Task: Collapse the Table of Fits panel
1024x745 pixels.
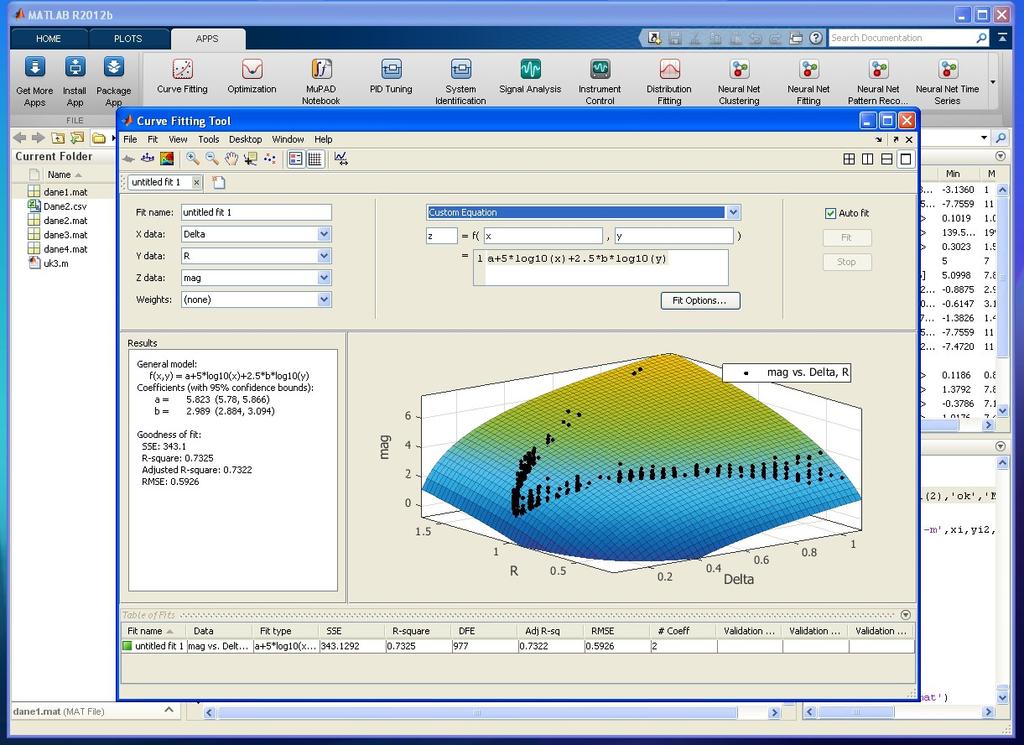Action: (906, 614)
